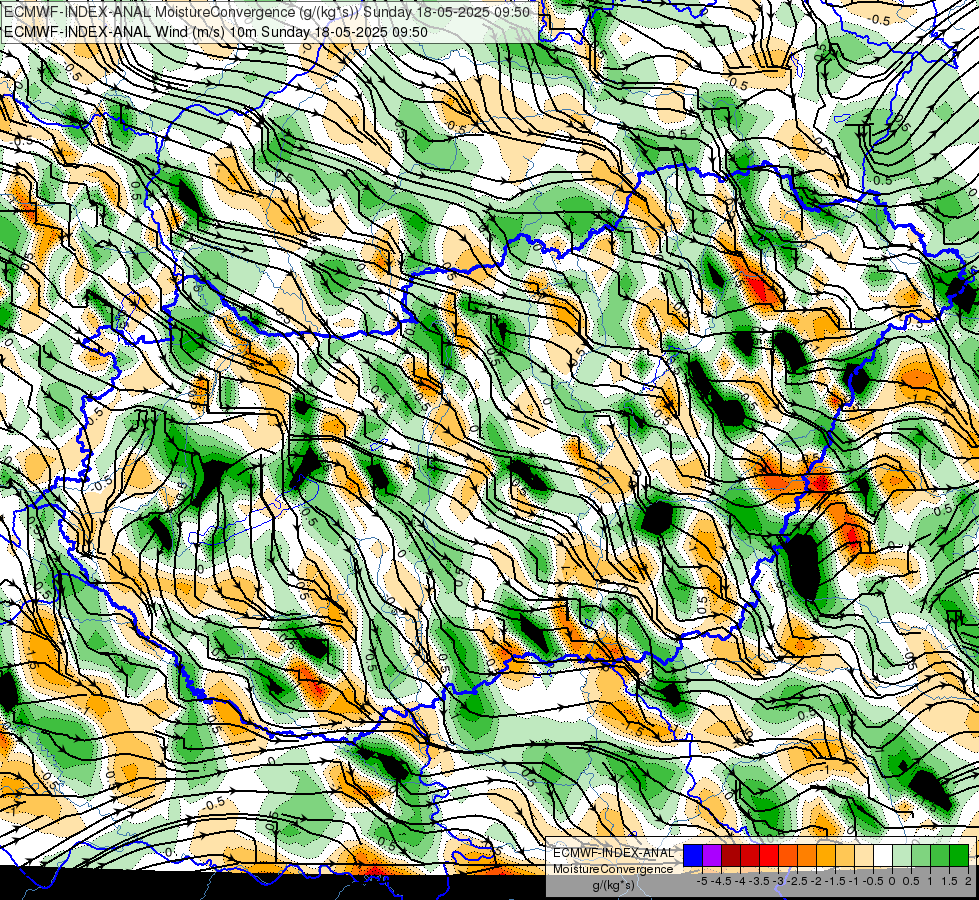Select the "0" legend scale label

pyautogui.click(x=892, y=881)
